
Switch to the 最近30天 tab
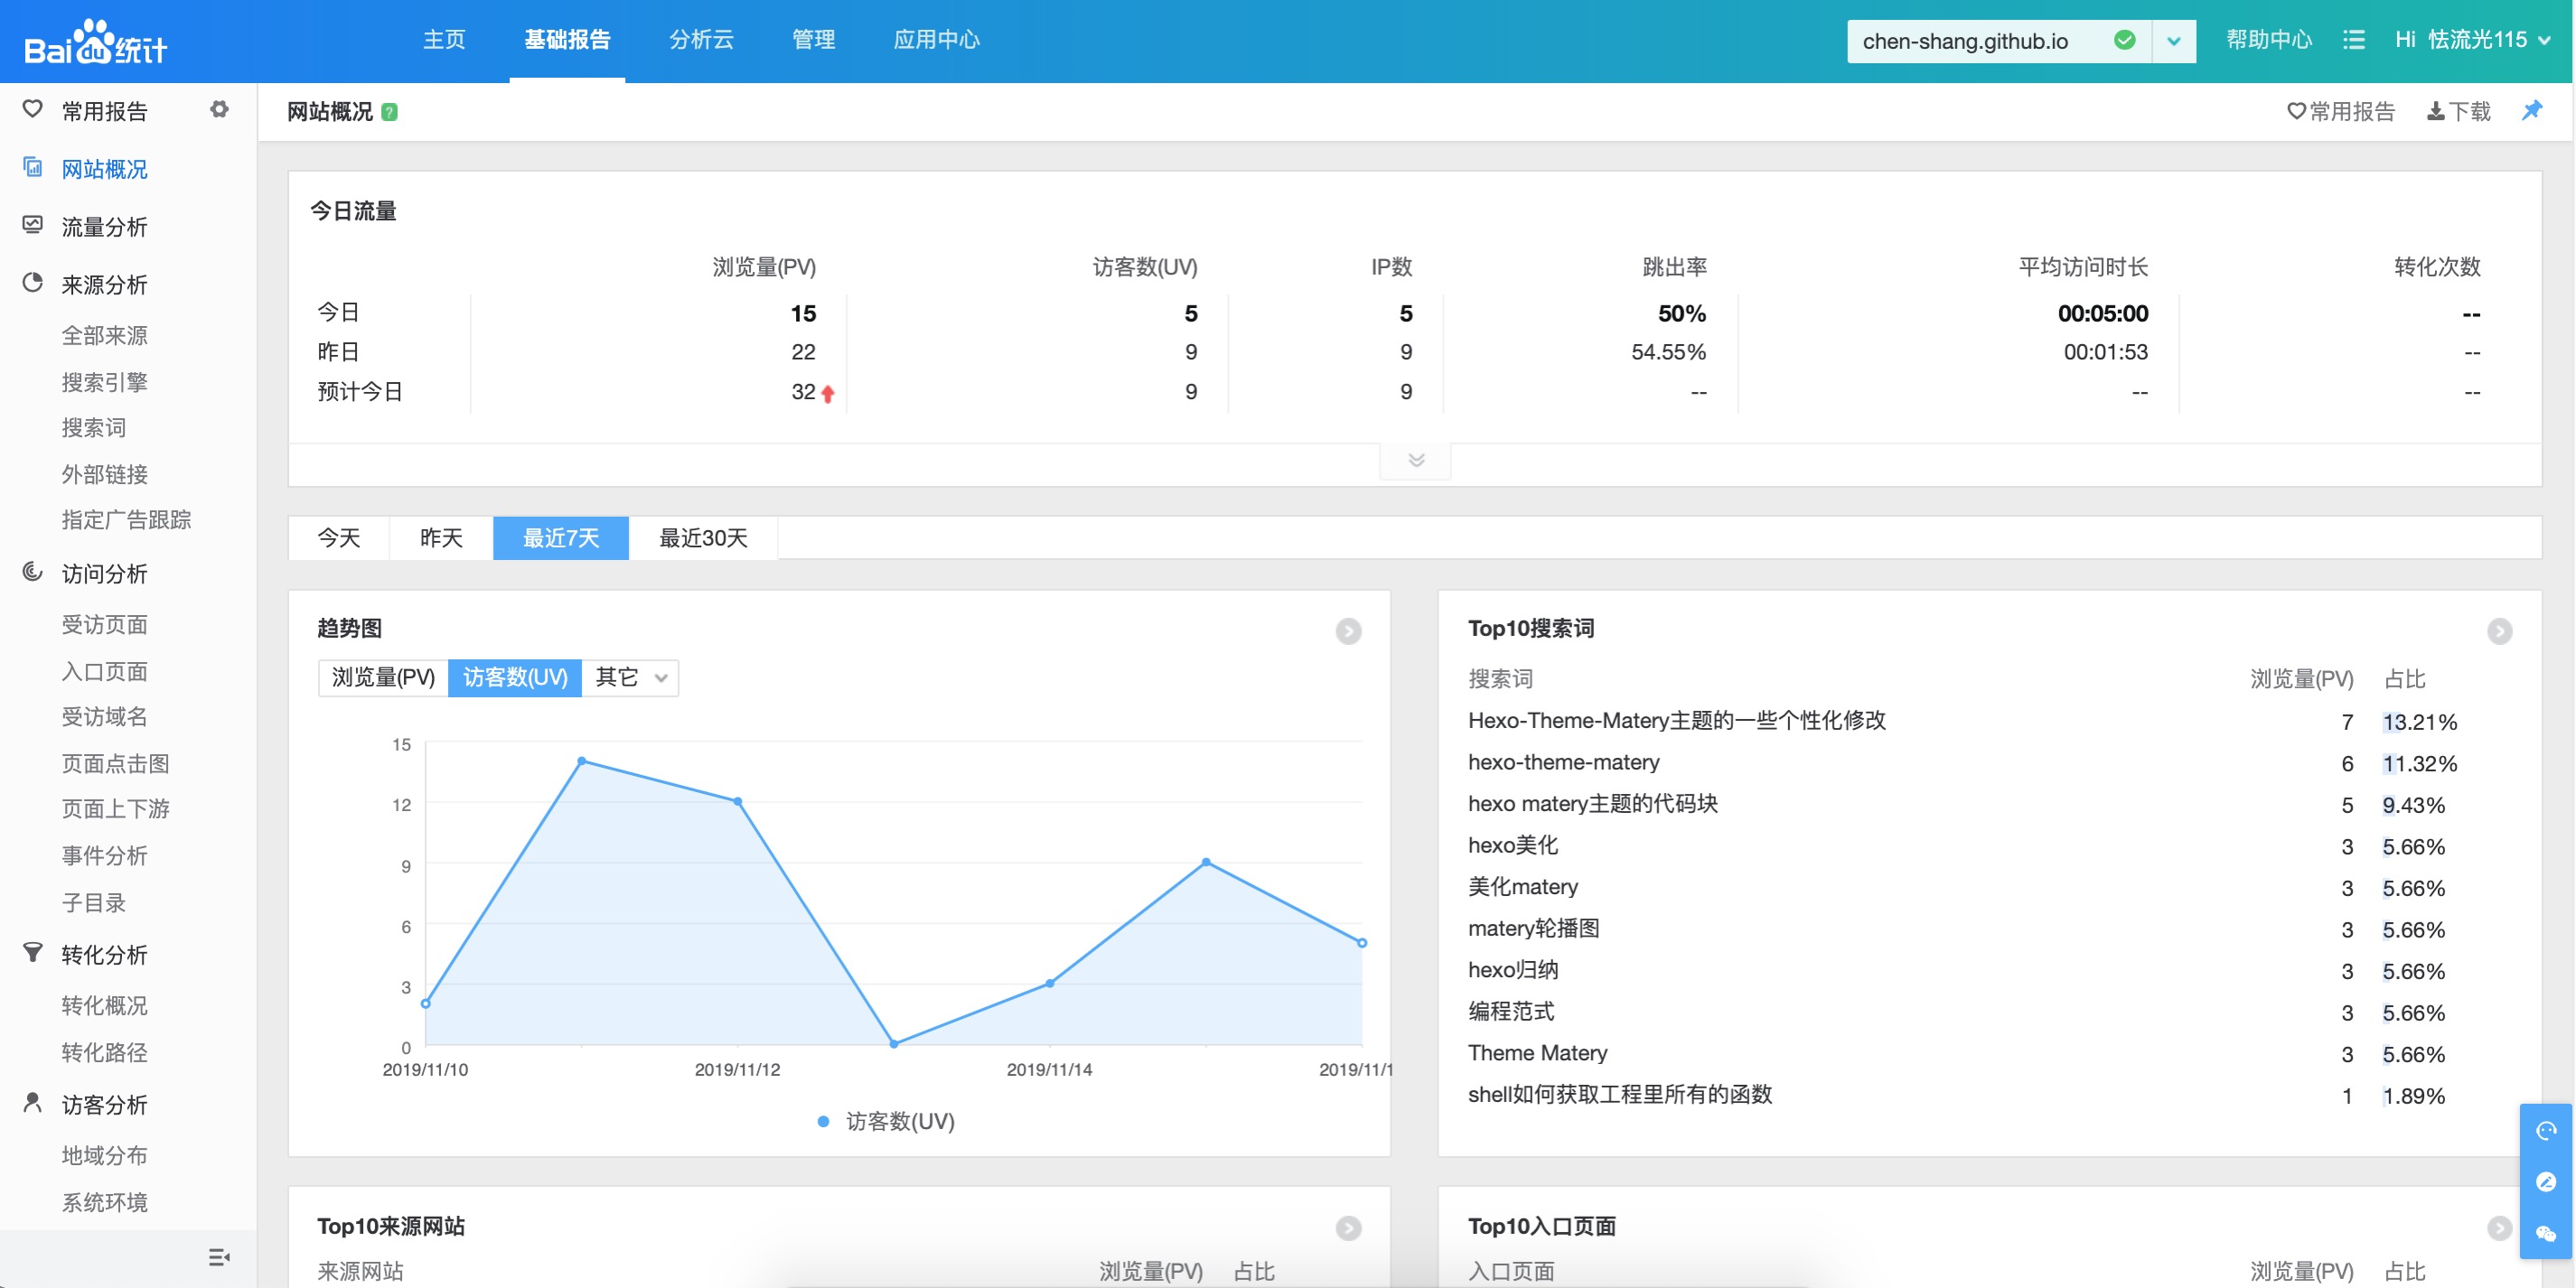click(x=703, y=538)
